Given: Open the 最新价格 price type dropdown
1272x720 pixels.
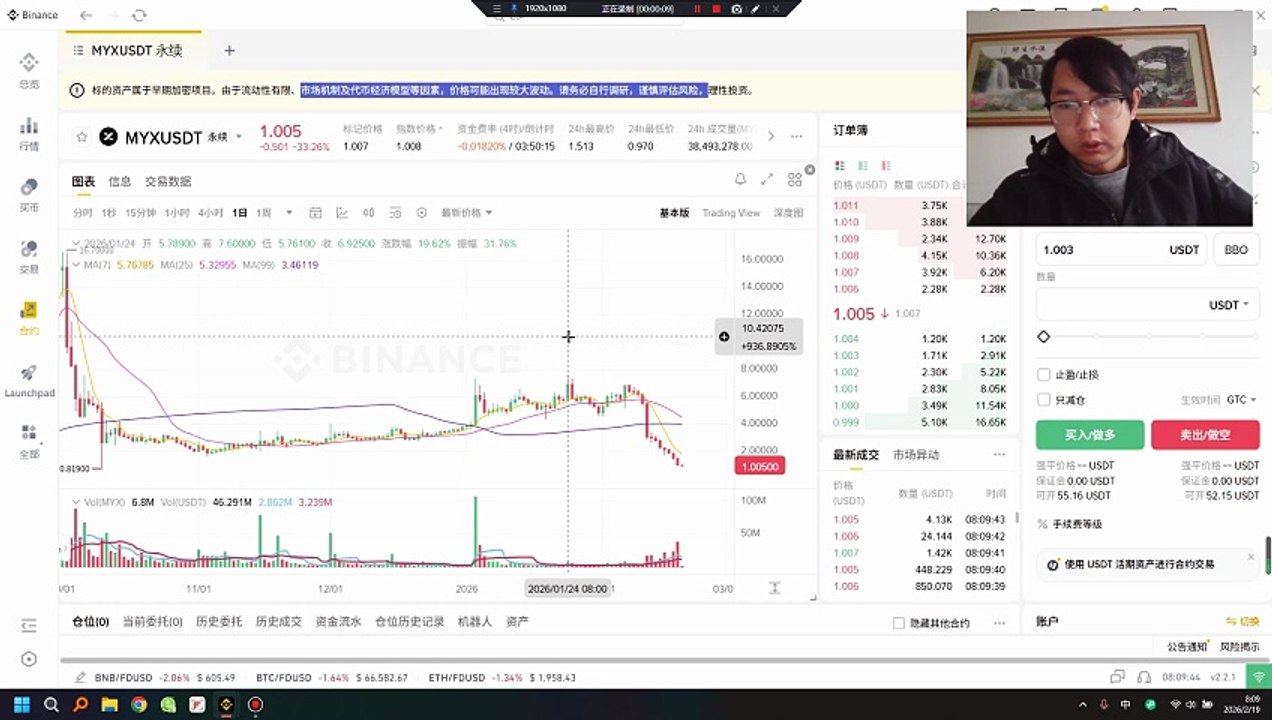Looking at the screenshot, I should (x=467, y=212).
